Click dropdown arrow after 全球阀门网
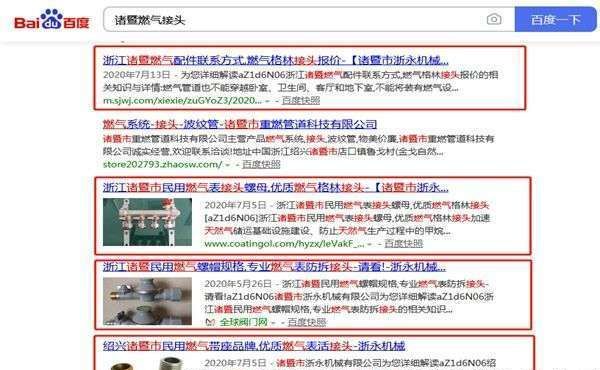600x370 pixels. pos(273,323)
